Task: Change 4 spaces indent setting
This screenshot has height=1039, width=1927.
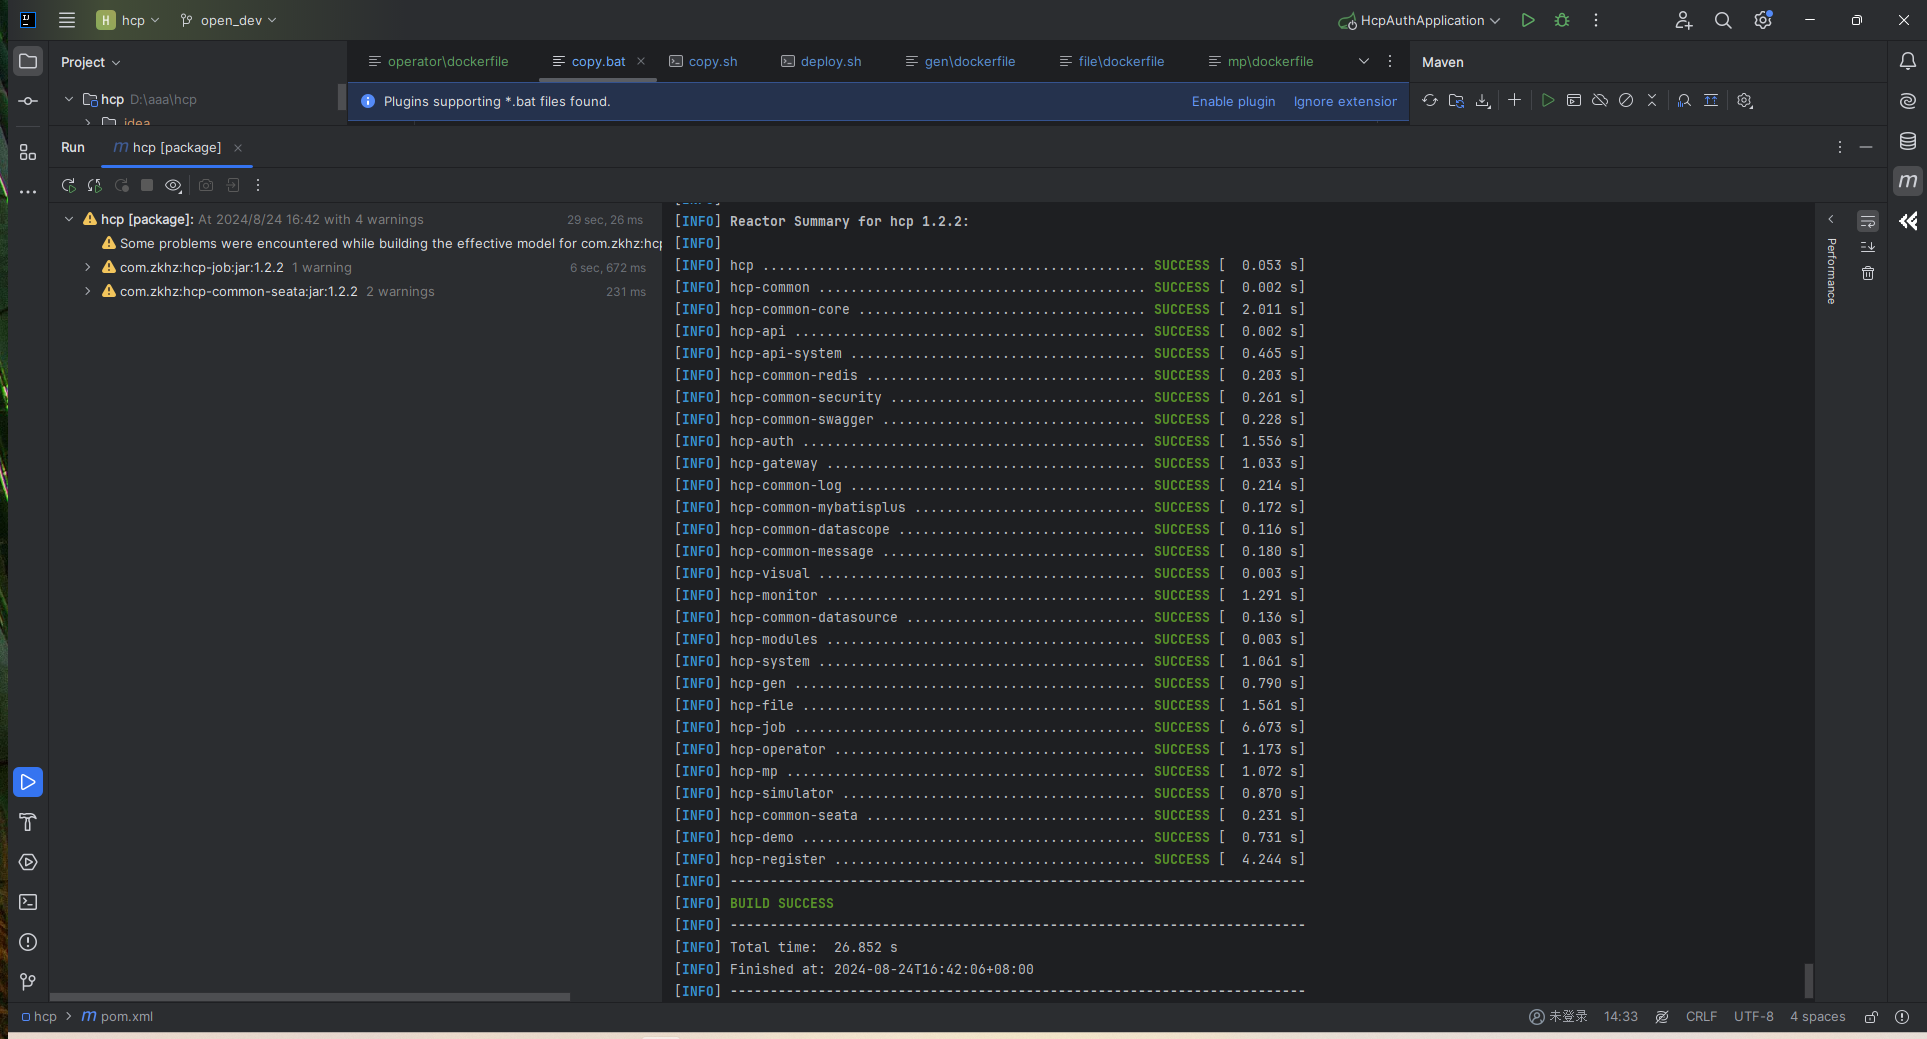Action: pyautogui.click(x=1818, y=1016)
